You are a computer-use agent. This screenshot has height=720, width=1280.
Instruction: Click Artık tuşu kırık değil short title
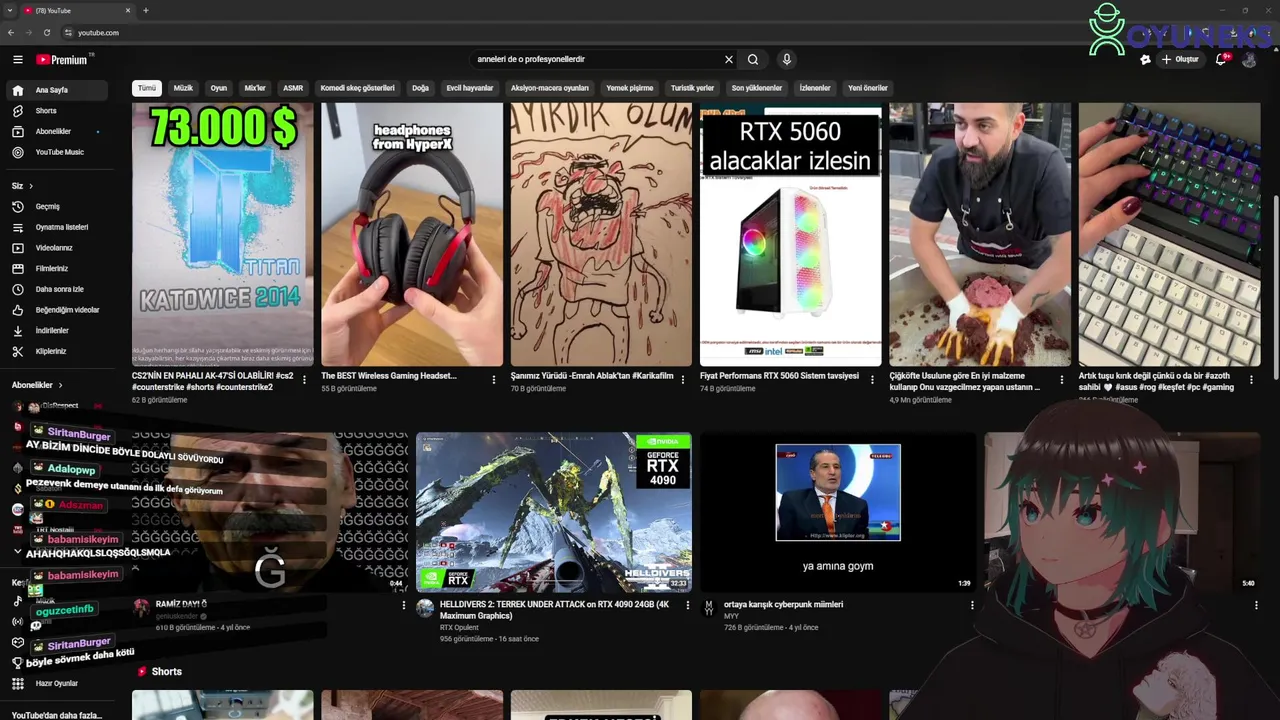click(x=1158, y=381)
